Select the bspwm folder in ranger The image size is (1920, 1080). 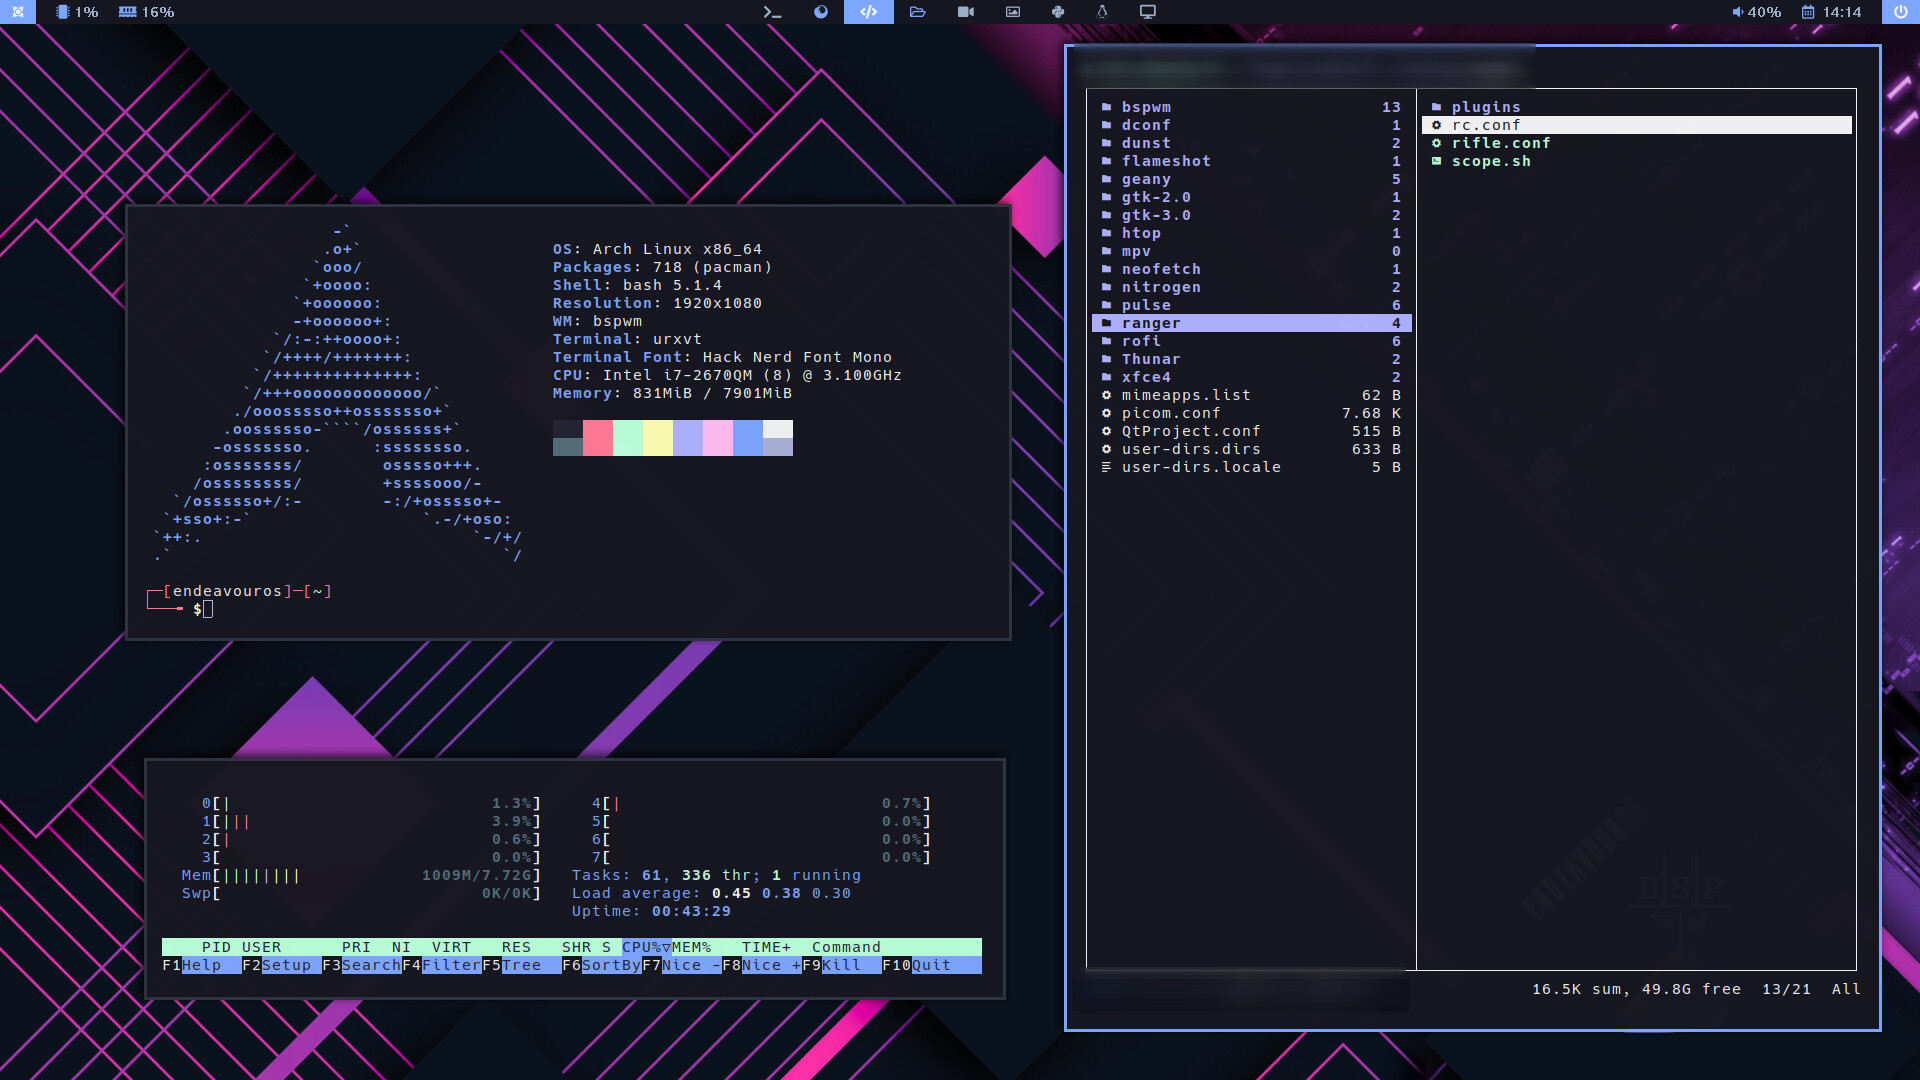tap(1251, 107)
